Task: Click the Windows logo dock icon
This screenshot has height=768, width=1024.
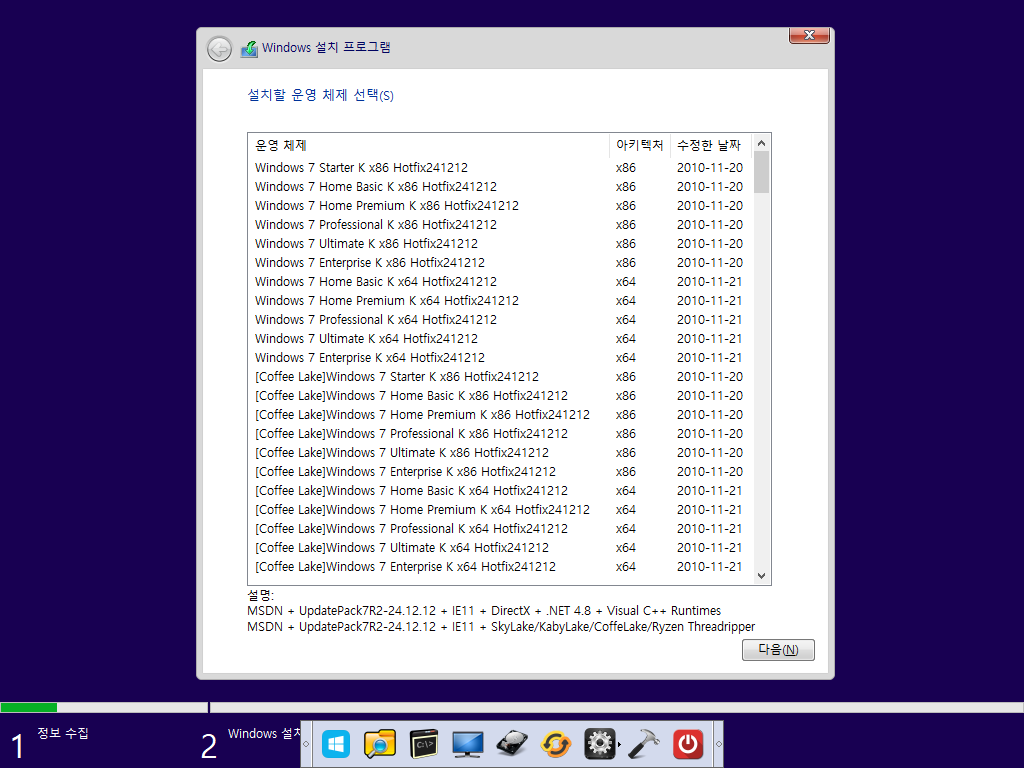Action: pos(336,744)
